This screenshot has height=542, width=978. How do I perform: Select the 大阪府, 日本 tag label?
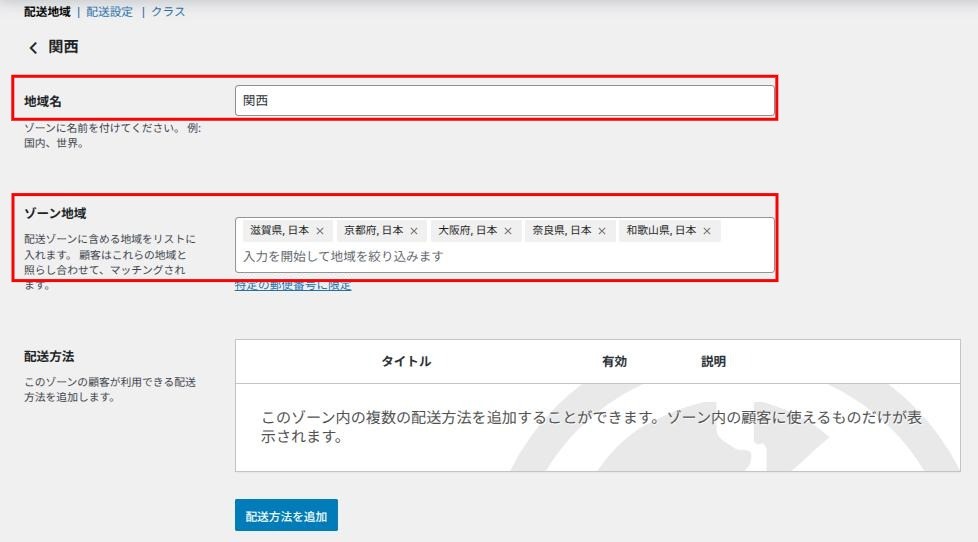point(467,230)
